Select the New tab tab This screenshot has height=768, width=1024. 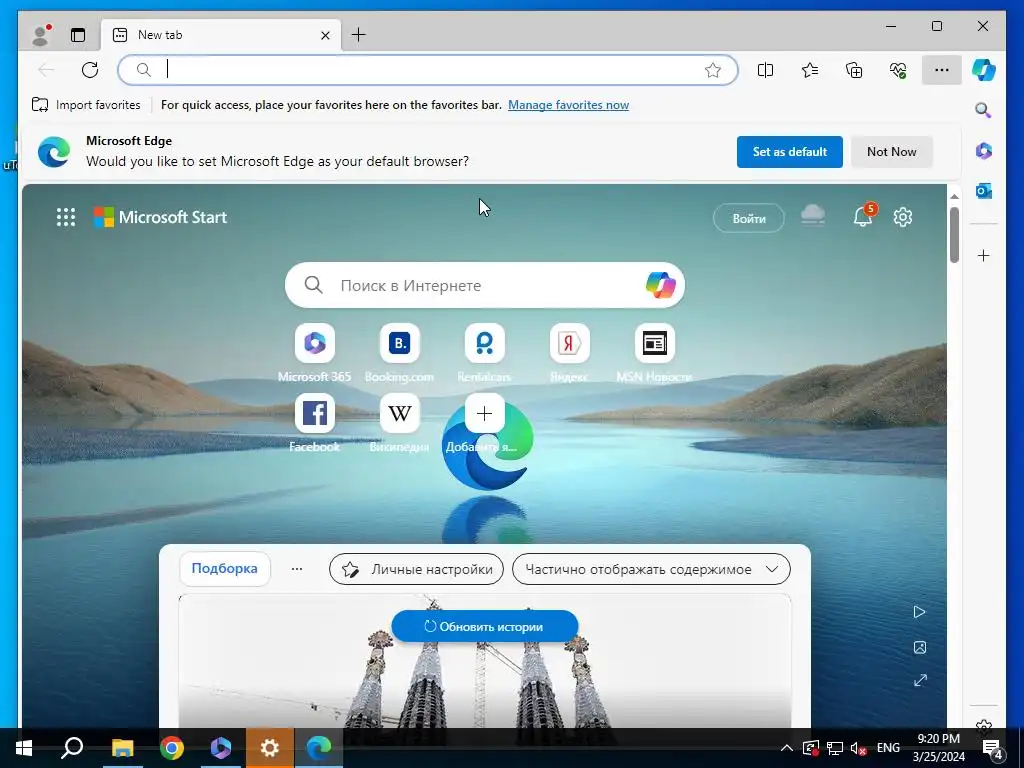point(221,35)
